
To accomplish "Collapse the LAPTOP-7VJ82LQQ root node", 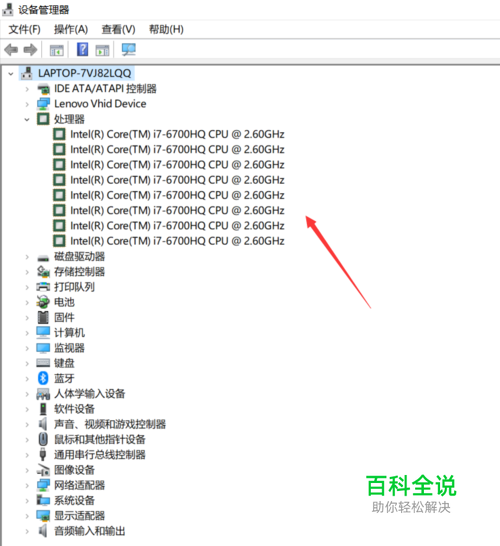I will point(11,74).
